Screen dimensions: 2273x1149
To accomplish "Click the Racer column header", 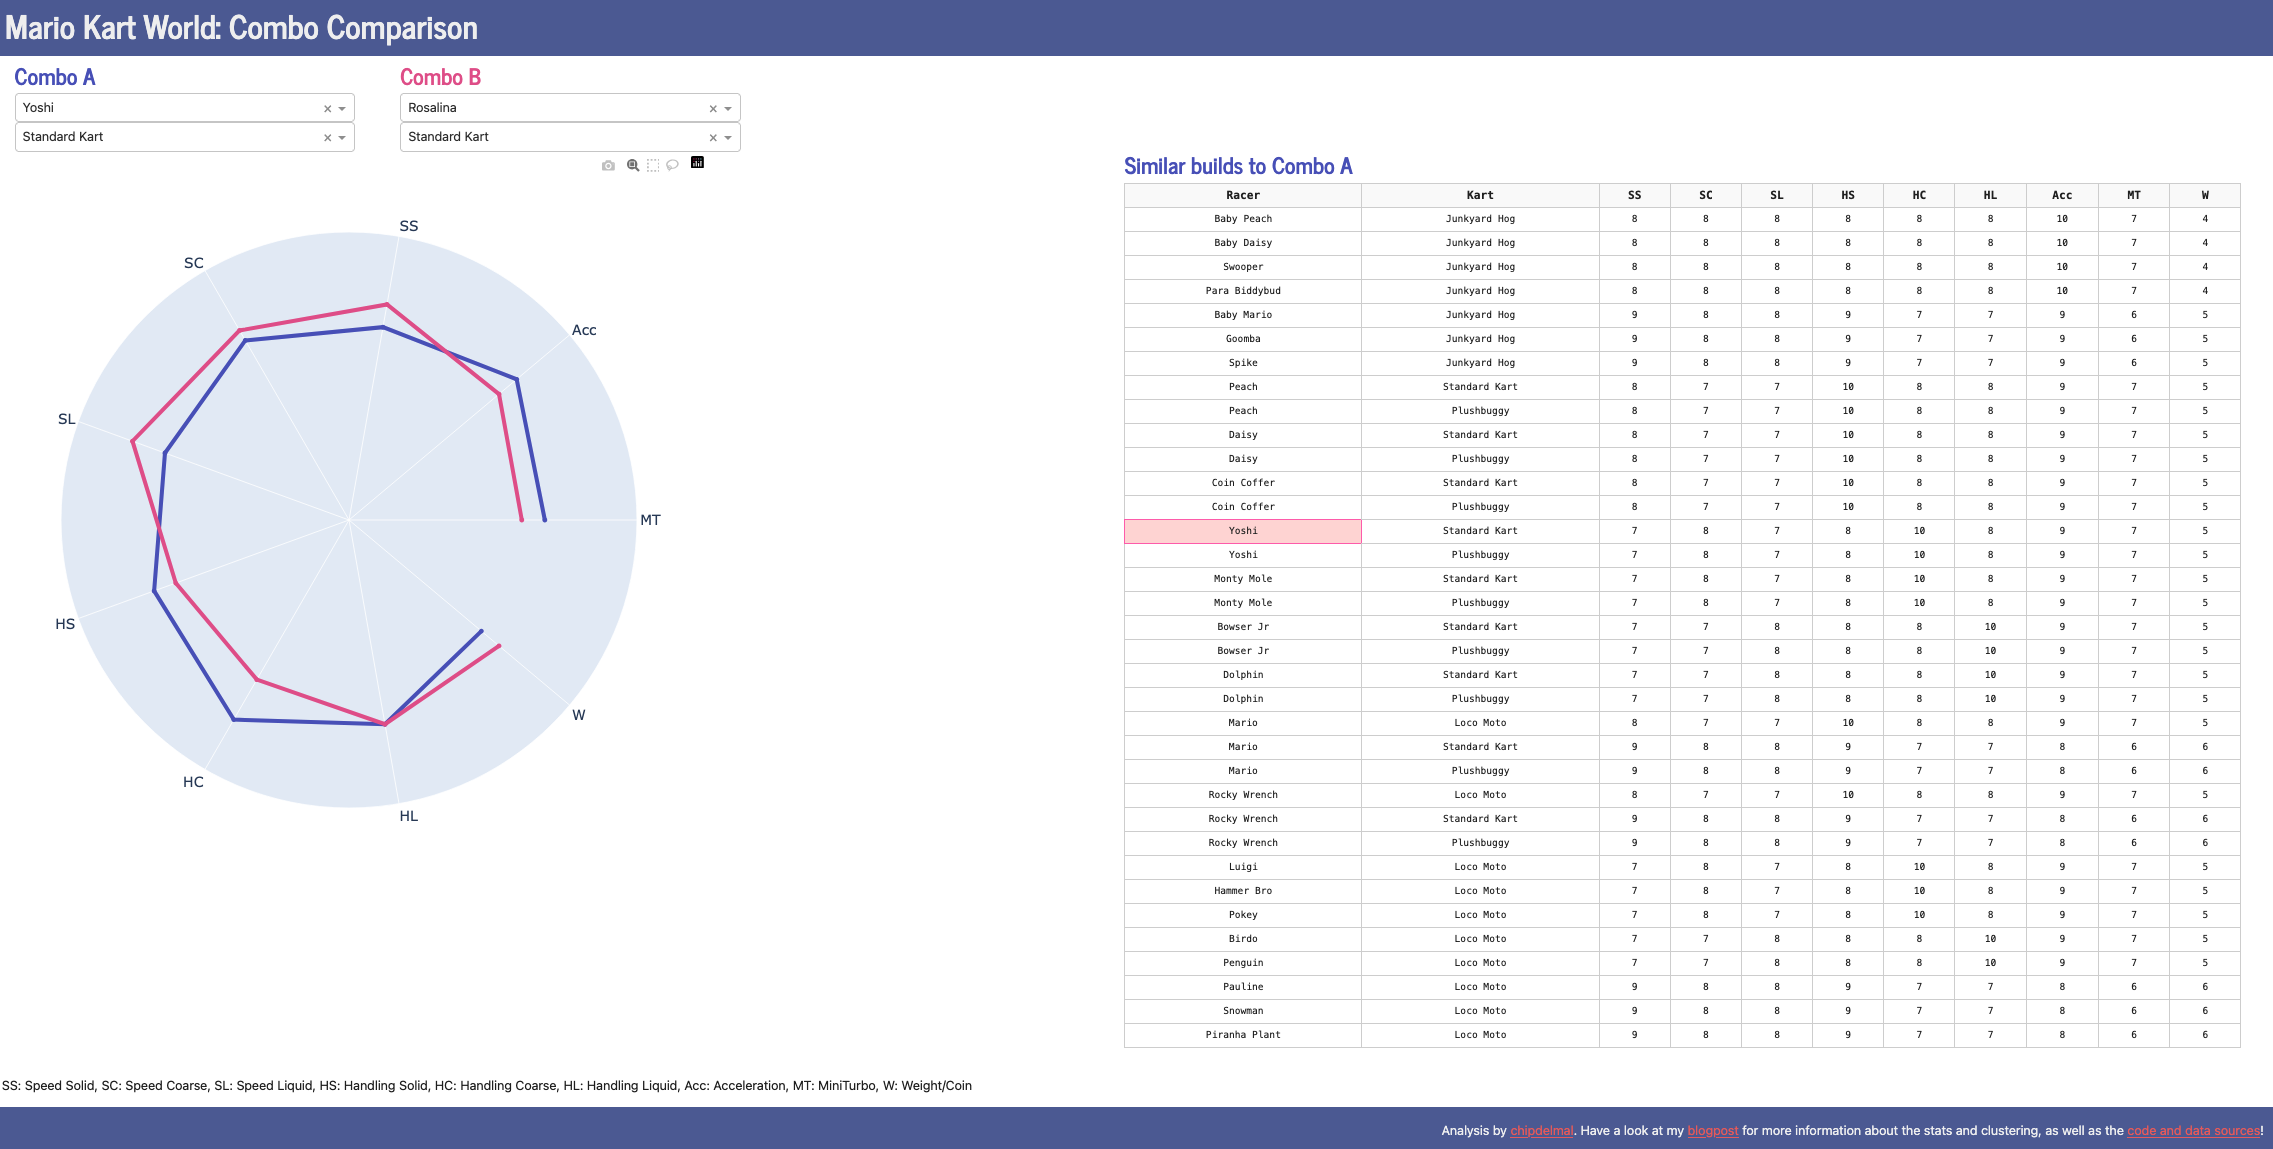I will pyautogui.click(x=1242, y=195).
